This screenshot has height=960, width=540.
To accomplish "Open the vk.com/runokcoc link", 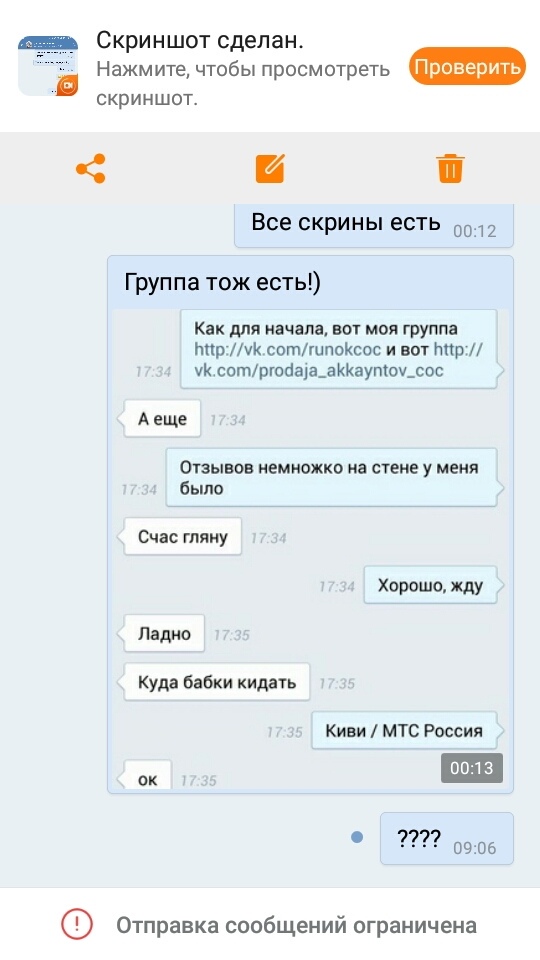I will point(287,350).
